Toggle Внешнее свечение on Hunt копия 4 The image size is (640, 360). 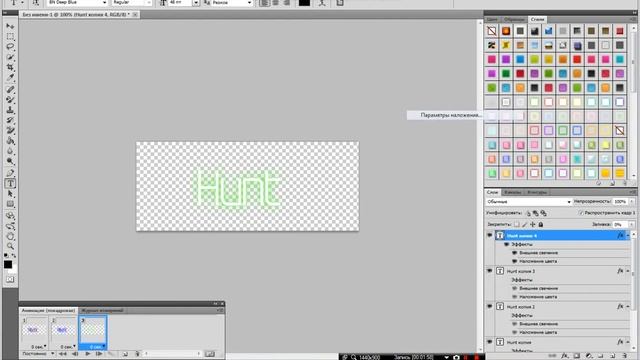pos(514,253)
